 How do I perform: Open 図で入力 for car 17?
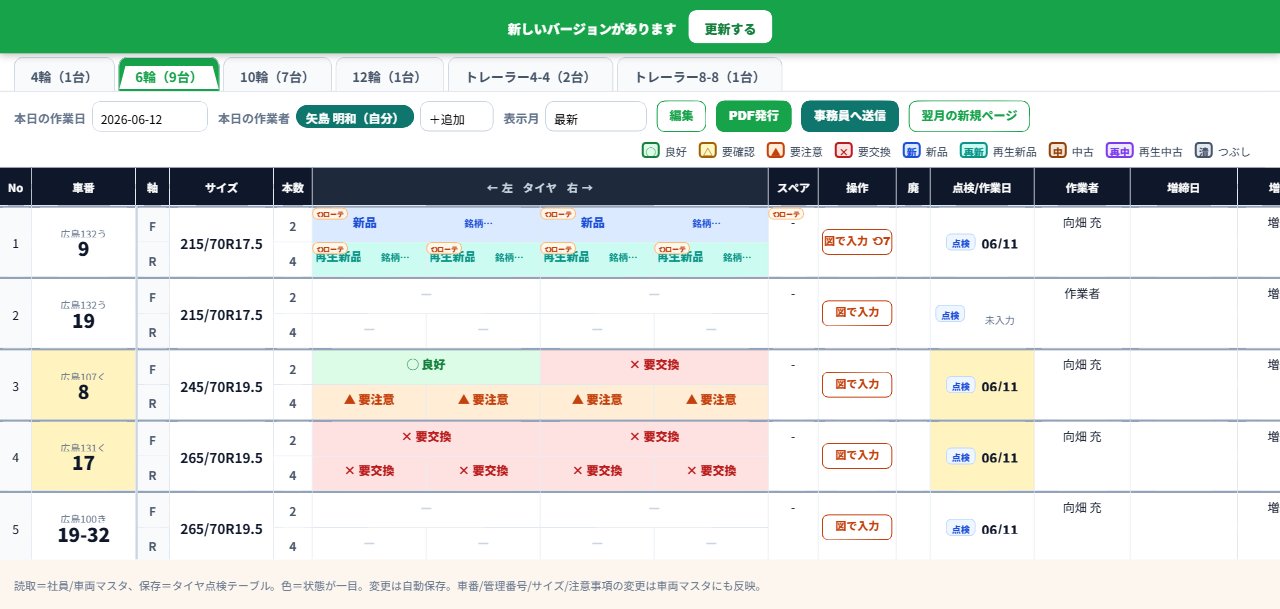click(x=856, y=456)
